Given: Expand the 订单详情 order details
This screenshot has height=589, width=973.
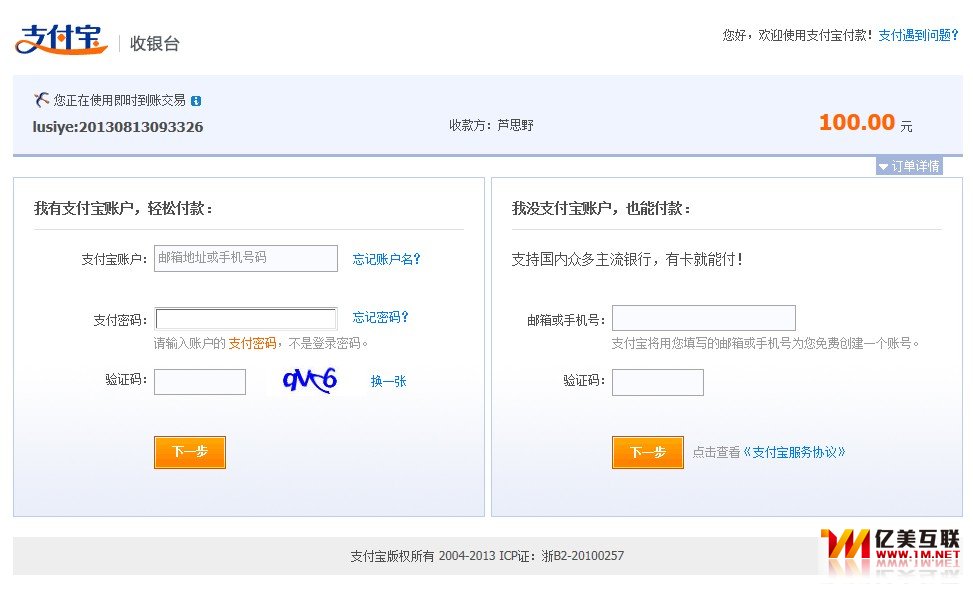Looking at the screenshot, I should [x=909, y=166].
